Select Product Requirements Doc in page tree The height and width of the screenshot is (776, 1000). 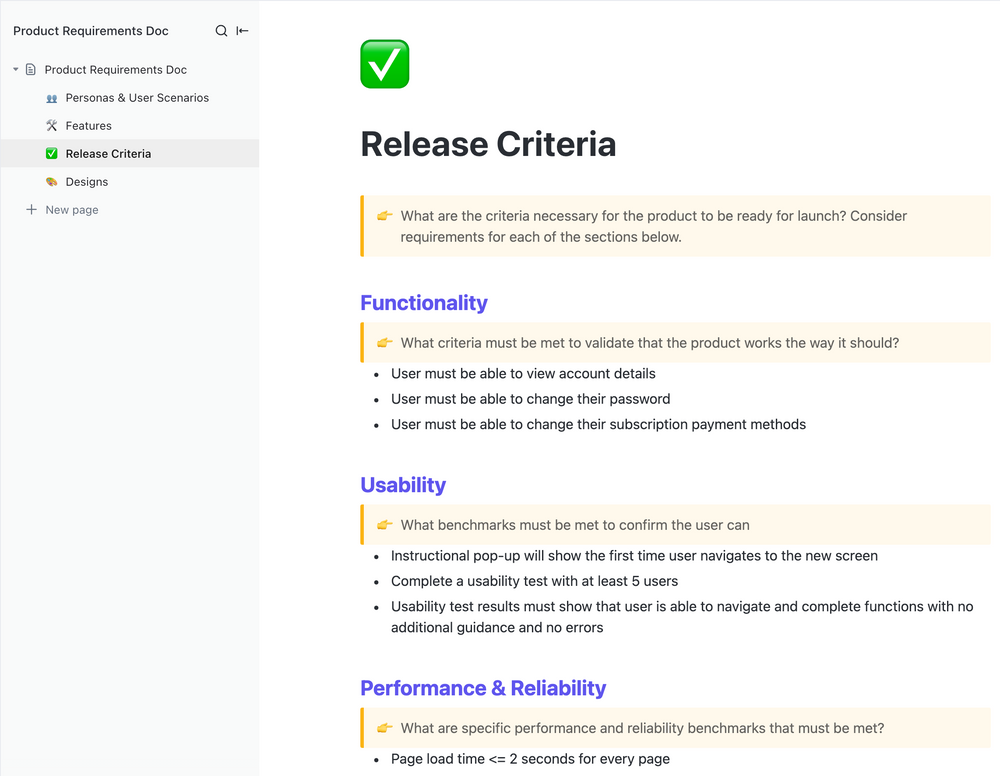pos(116,70)
